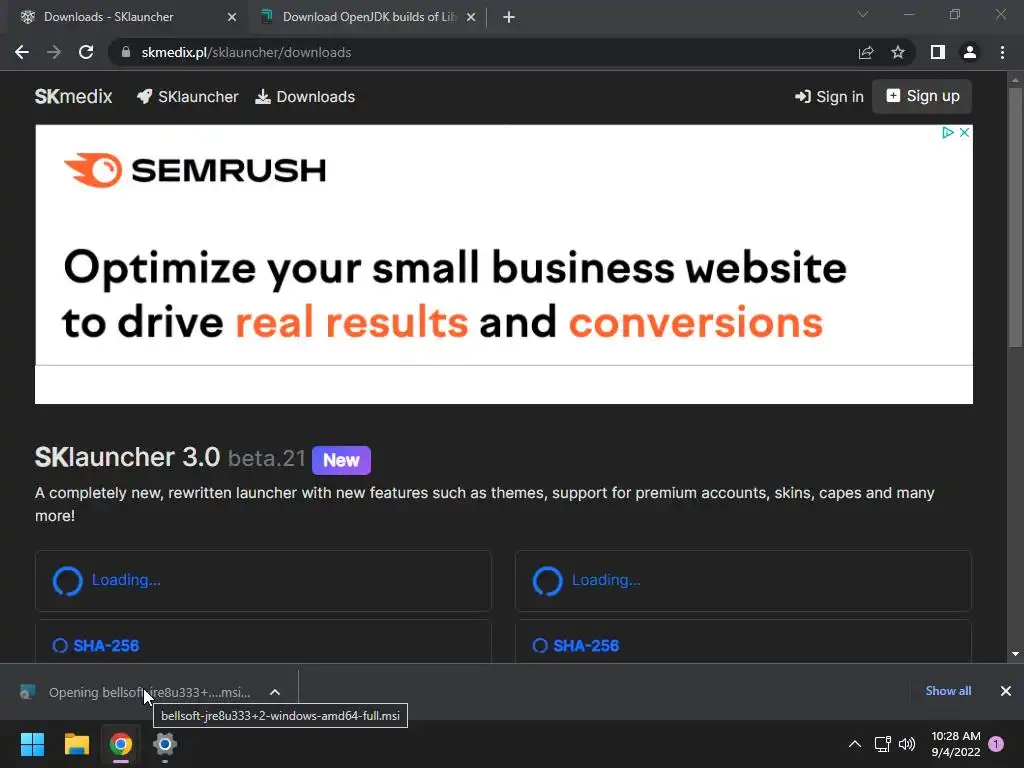1024x768 pixels.
Task: Open clock and calendar 10:28 AM
Action: (955, 744)
